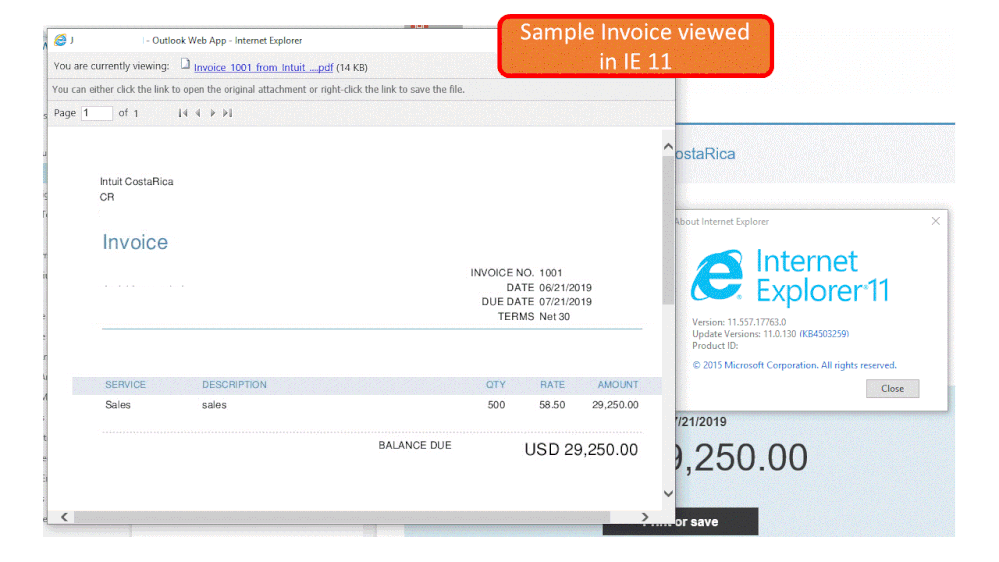Click the horizontal scrollbar thumb
Screen dimensions: 999x562
[x=342, y=517]
